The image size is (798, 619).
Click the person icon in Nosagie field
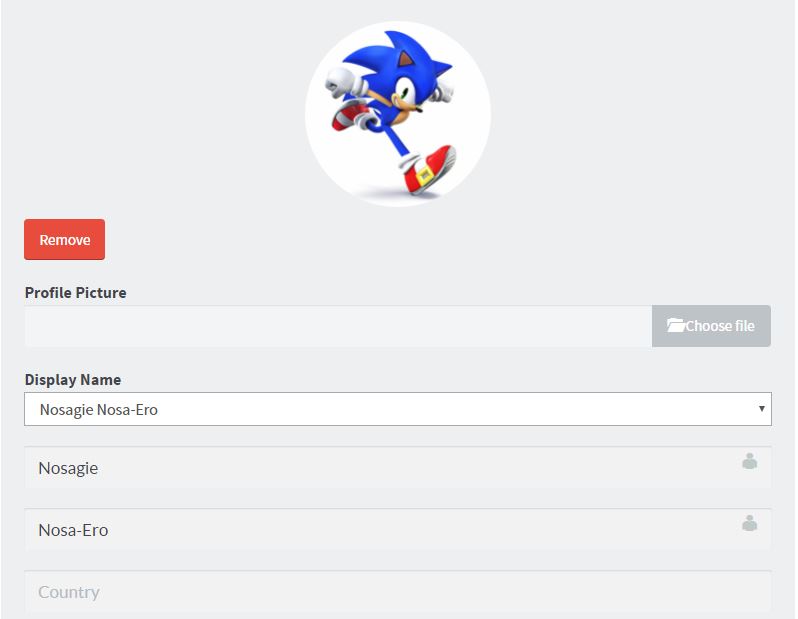[749, 461]
